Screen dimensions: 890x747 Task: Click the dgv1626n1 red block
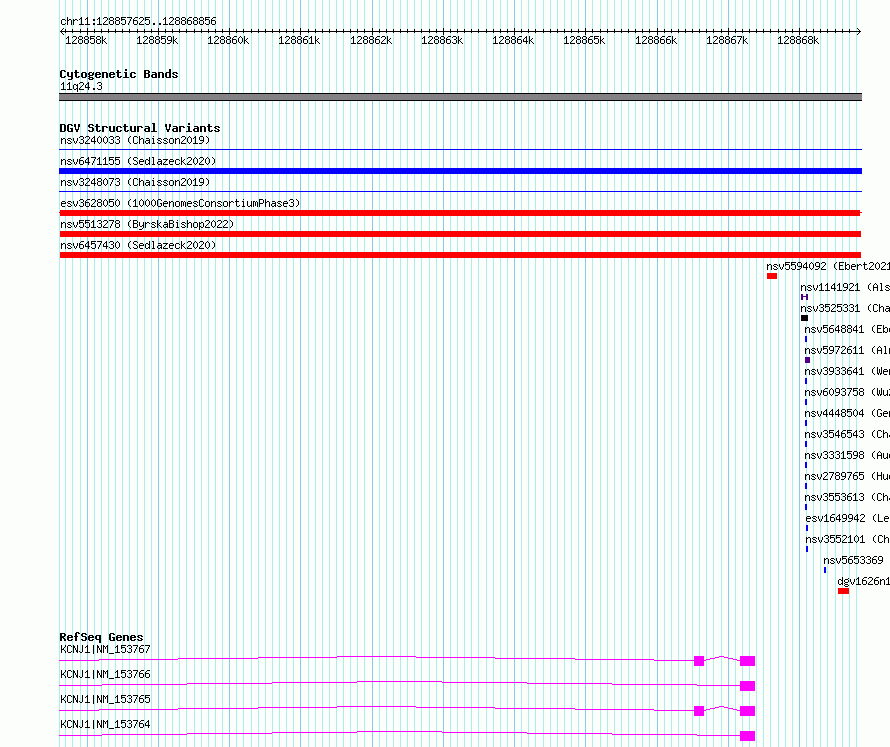point(843,591)
